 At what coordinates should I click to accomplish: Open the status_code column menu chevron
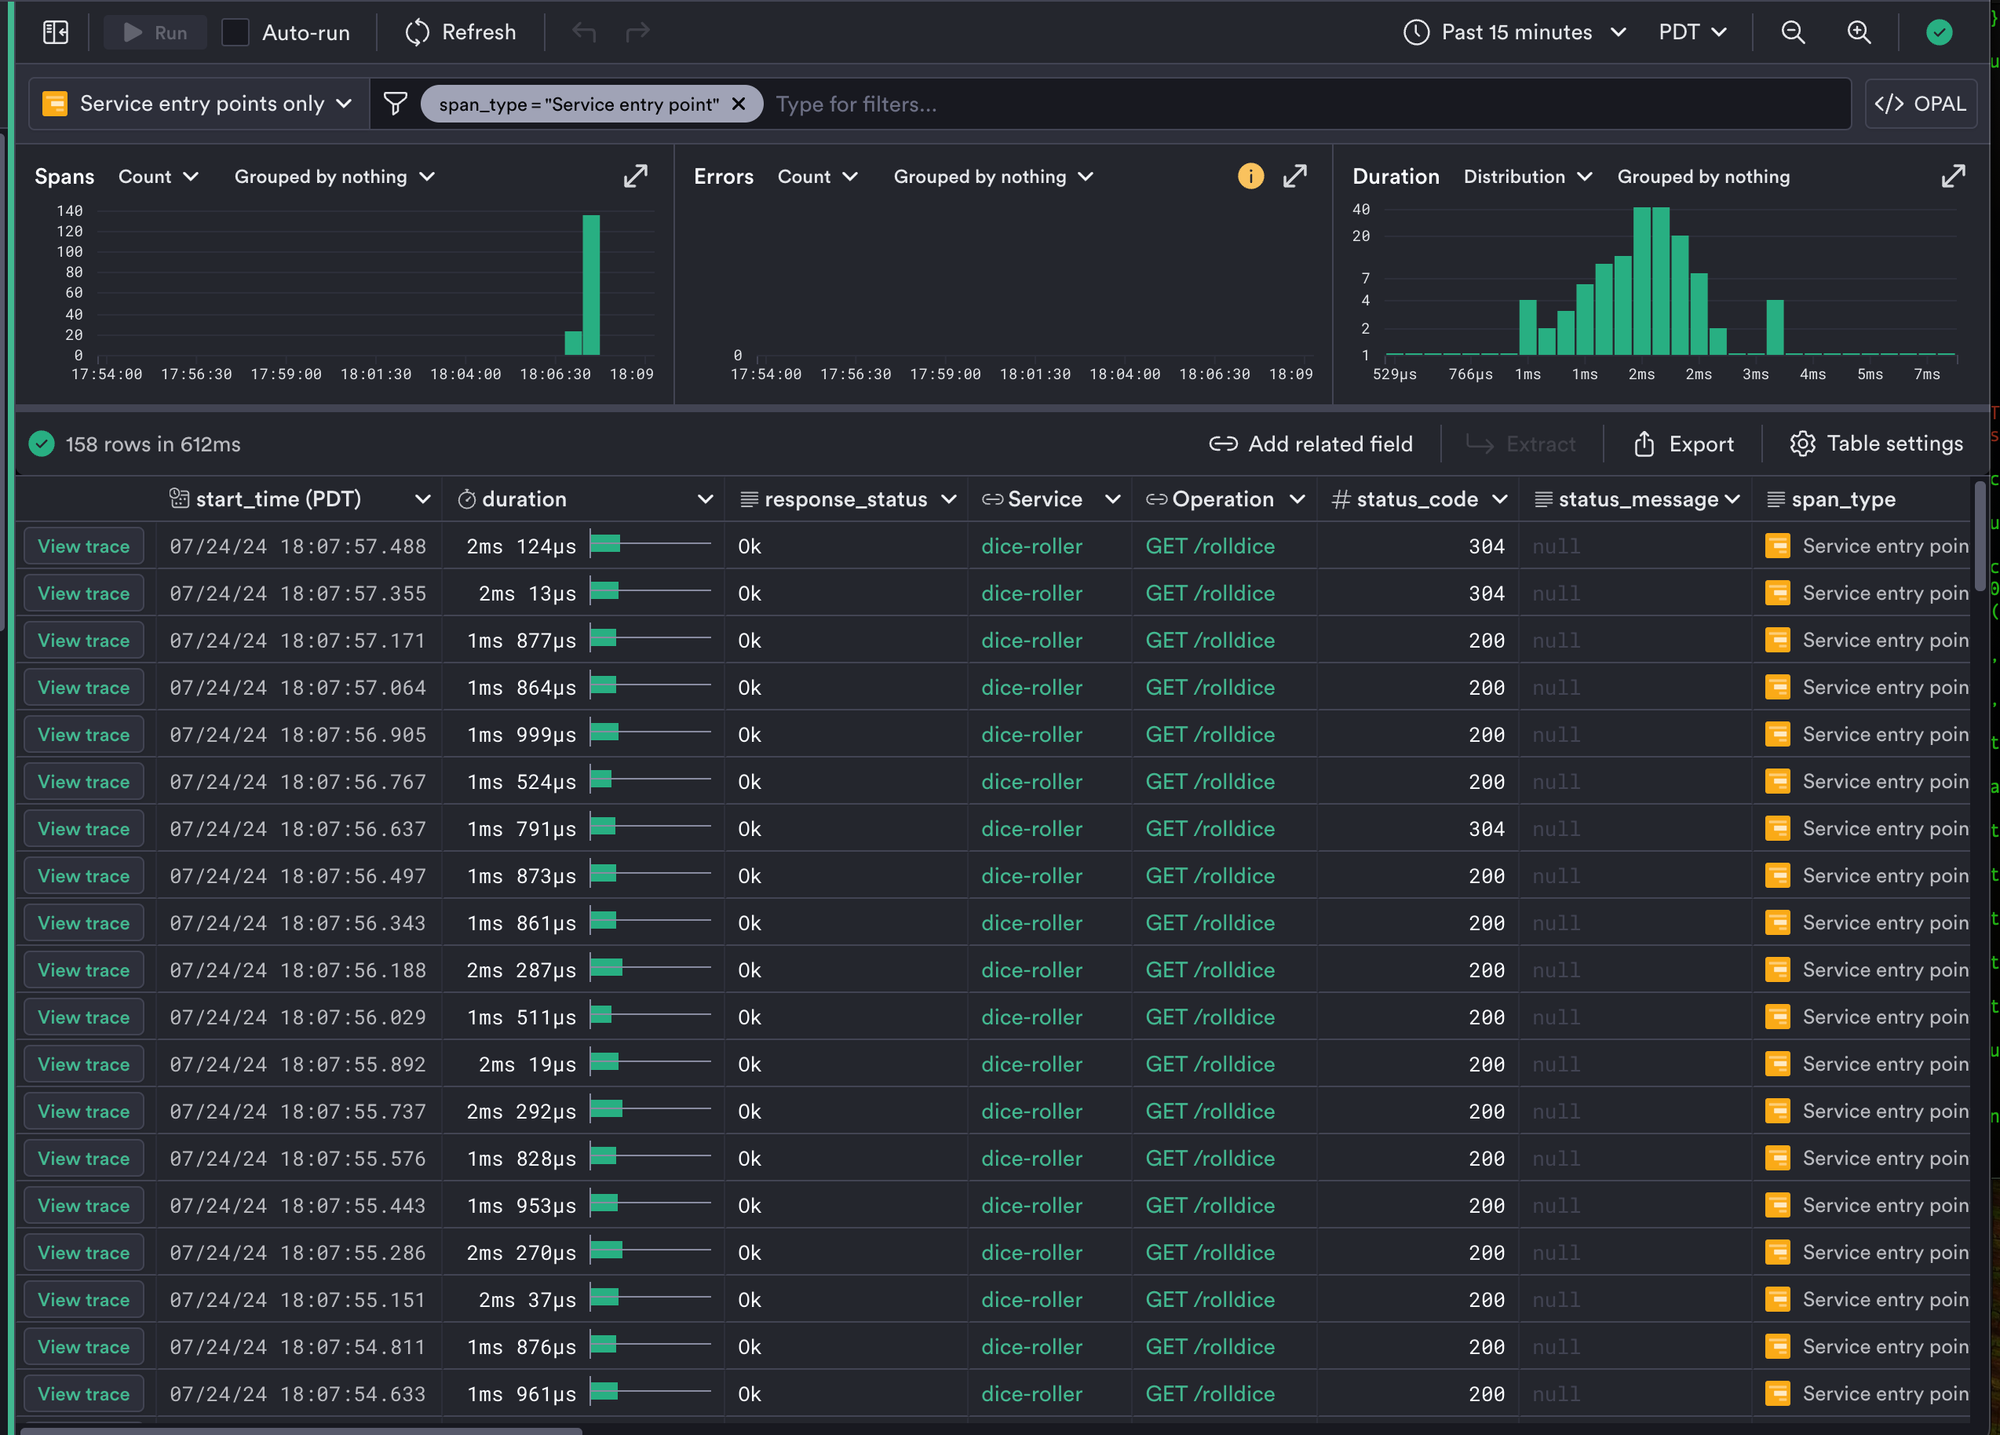tap(1499, 499)
